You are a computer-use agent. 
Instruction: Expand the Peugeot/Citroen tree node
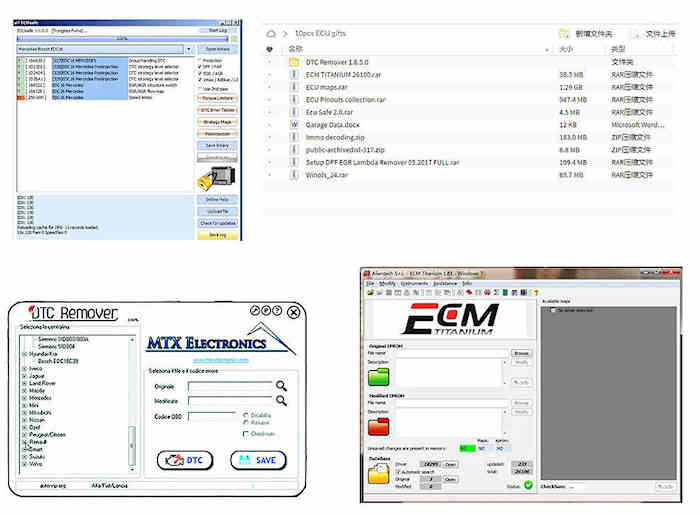click(x=25, y=434)
